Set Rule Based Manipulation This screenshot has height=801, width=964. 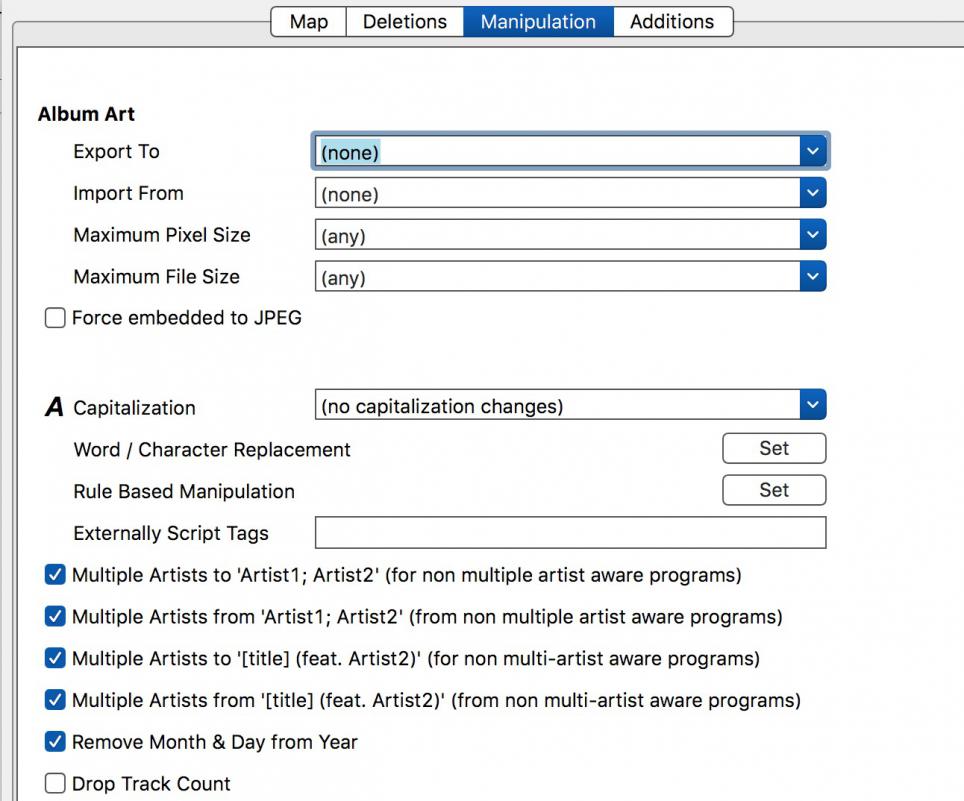774,490
